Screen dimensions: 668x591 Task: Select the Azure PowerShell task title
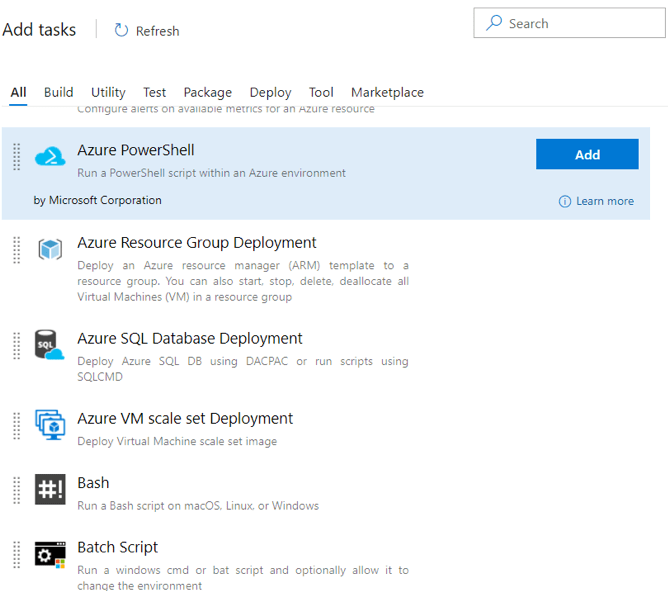tap(135, 150)
